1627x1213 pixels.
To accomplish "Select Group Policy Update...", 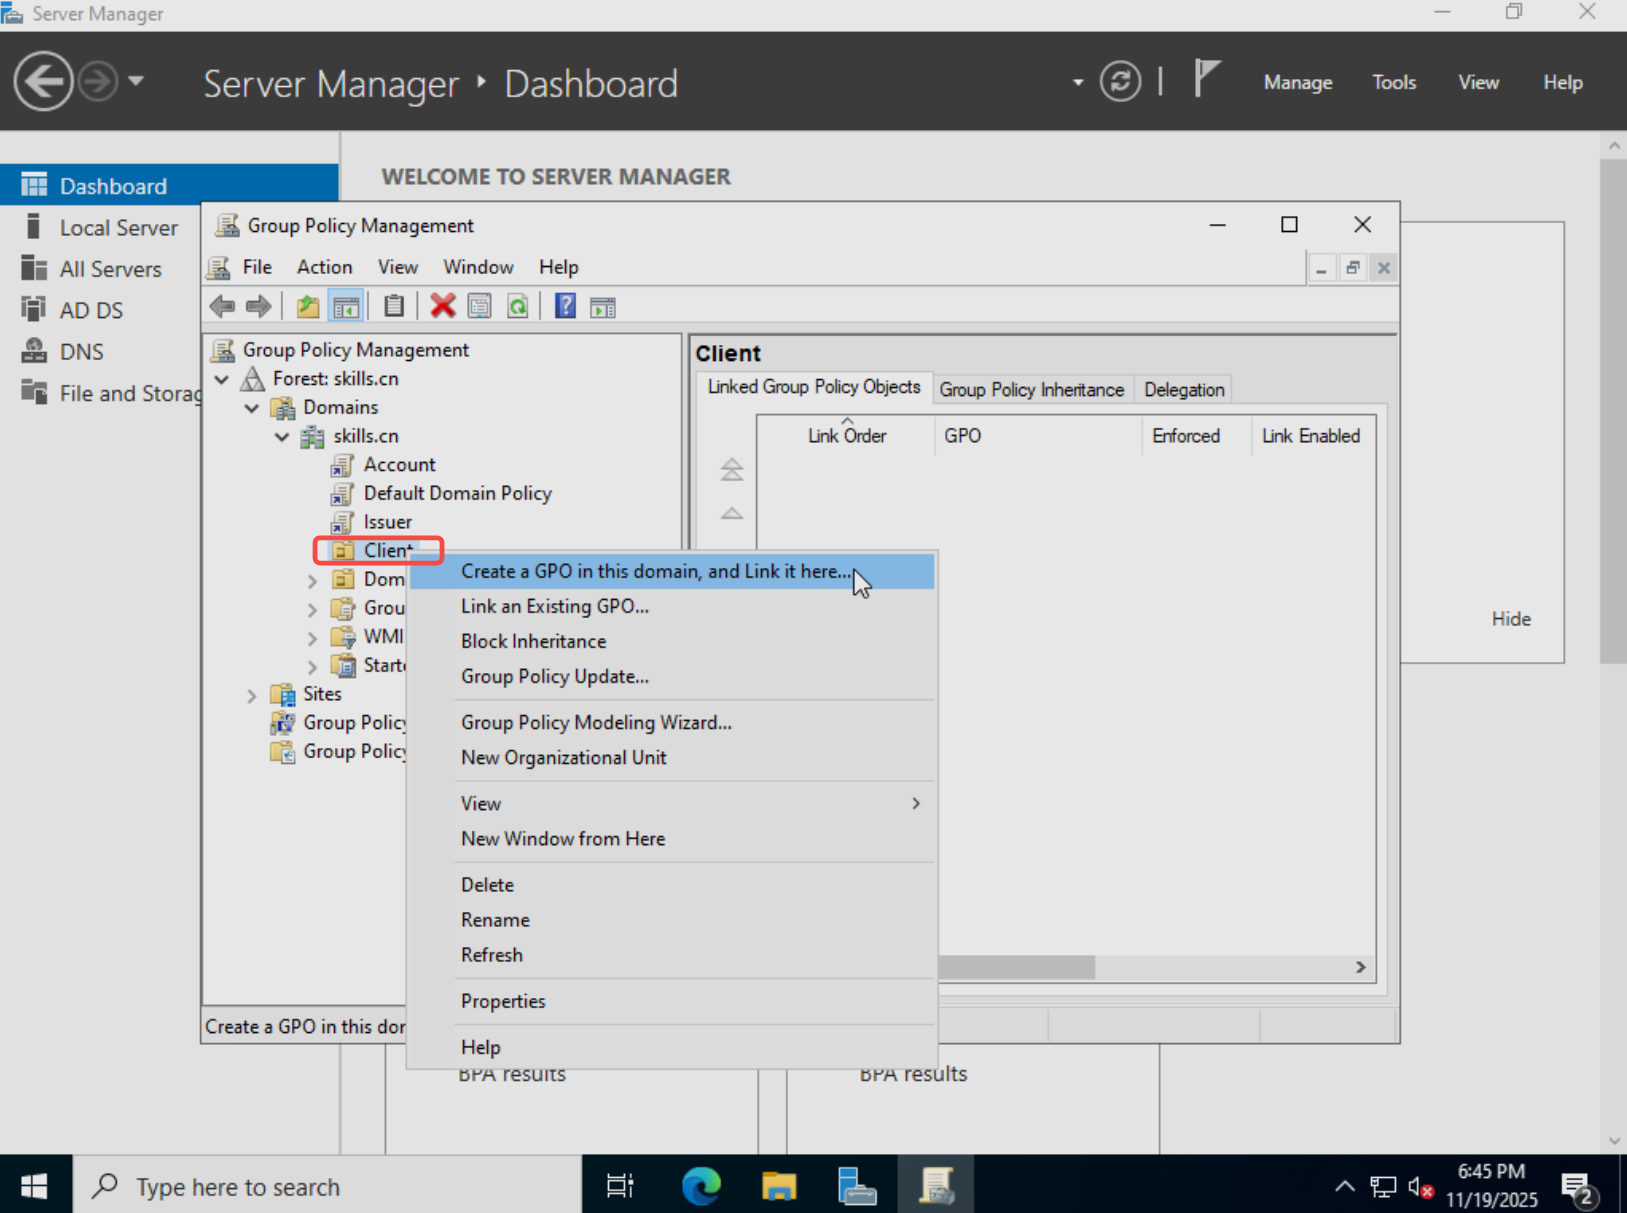I will pyautogui.click(x=672, y=676).
